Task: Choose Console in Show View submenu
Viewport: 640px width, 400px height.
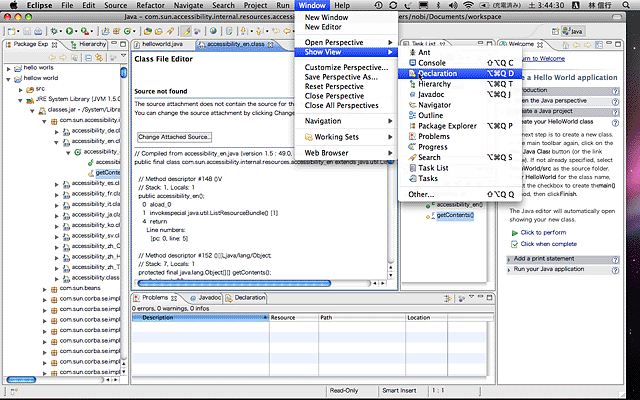Action: pyautogui.click(x=460, y=63)
